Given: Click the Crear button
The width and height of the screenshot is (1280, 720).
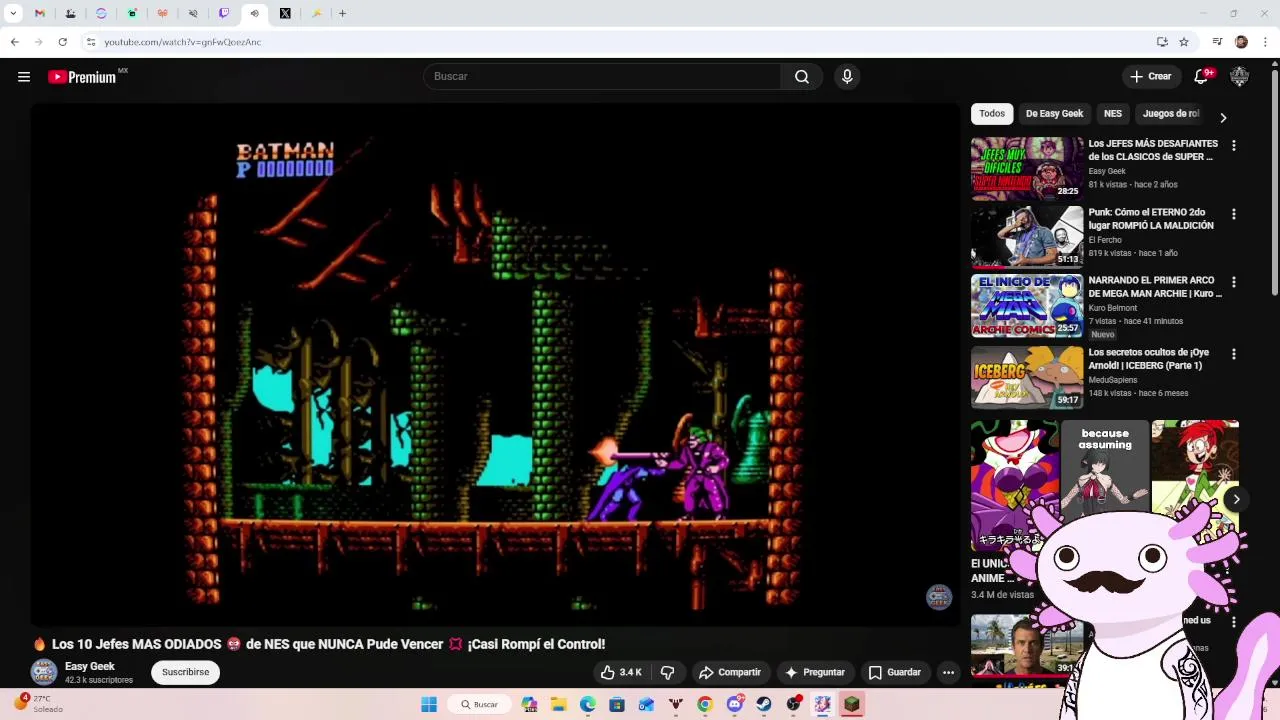Looking at the screenshot, I should 1150,77.
